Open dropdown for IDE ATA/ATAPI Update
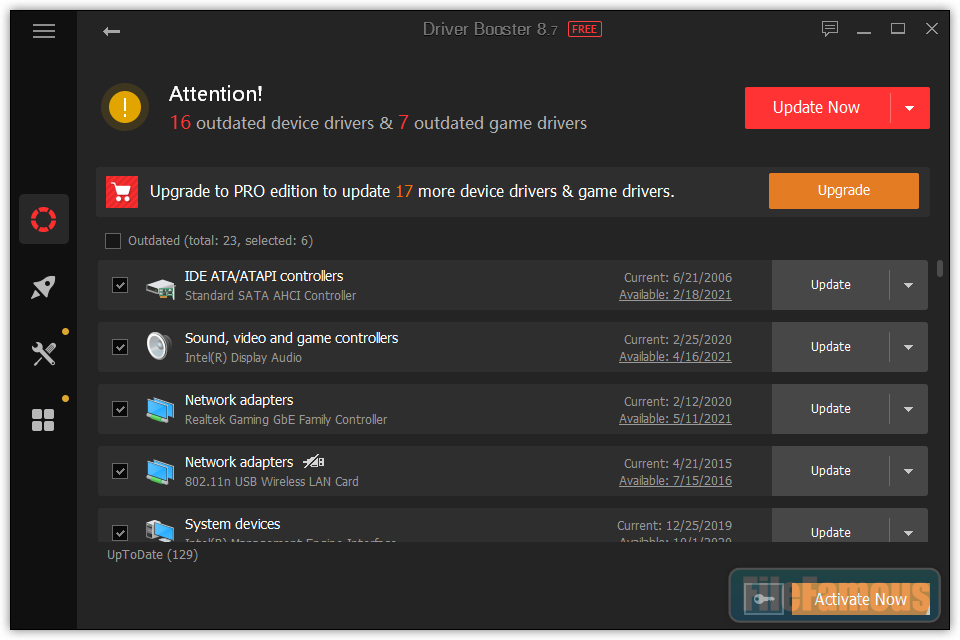Viewport: 960px width, 640px height. pyautogui.click(x=909, y=285)
